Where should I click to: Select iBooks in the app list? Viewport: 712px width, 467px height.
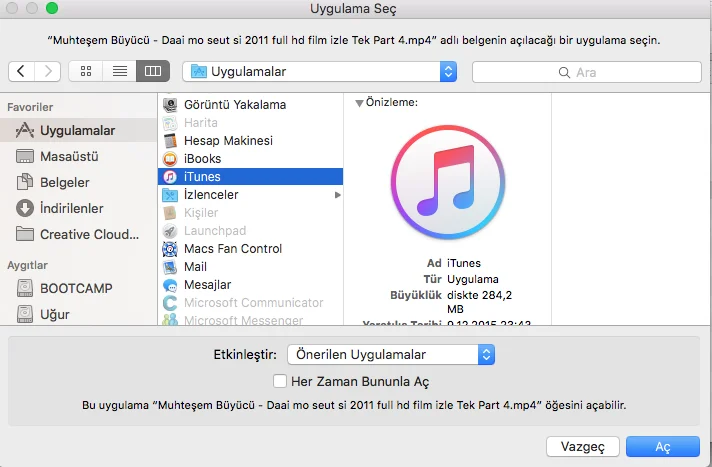click(x=250, y=159)
